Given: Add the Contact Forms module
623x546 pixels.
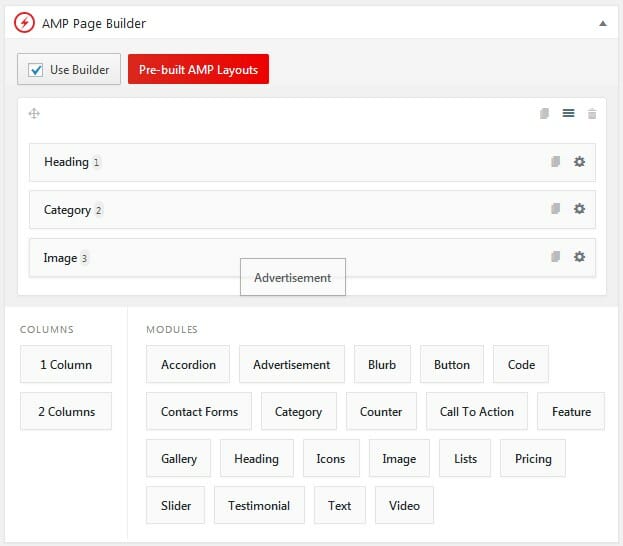Looking at the screenshot, I should [199, 411].
